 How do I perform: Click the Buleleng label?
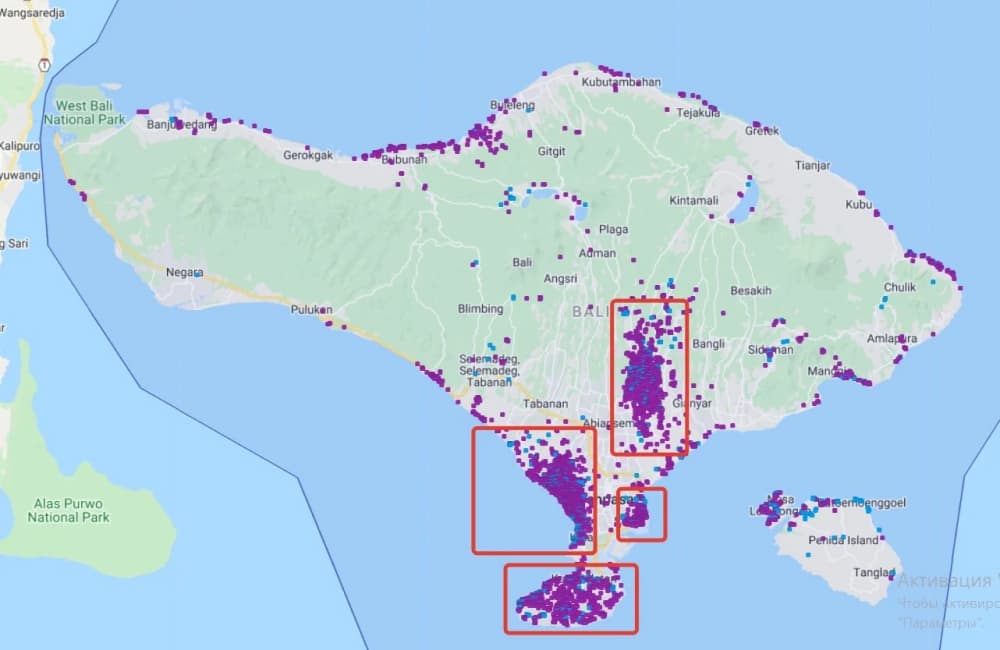click(512, 105)
